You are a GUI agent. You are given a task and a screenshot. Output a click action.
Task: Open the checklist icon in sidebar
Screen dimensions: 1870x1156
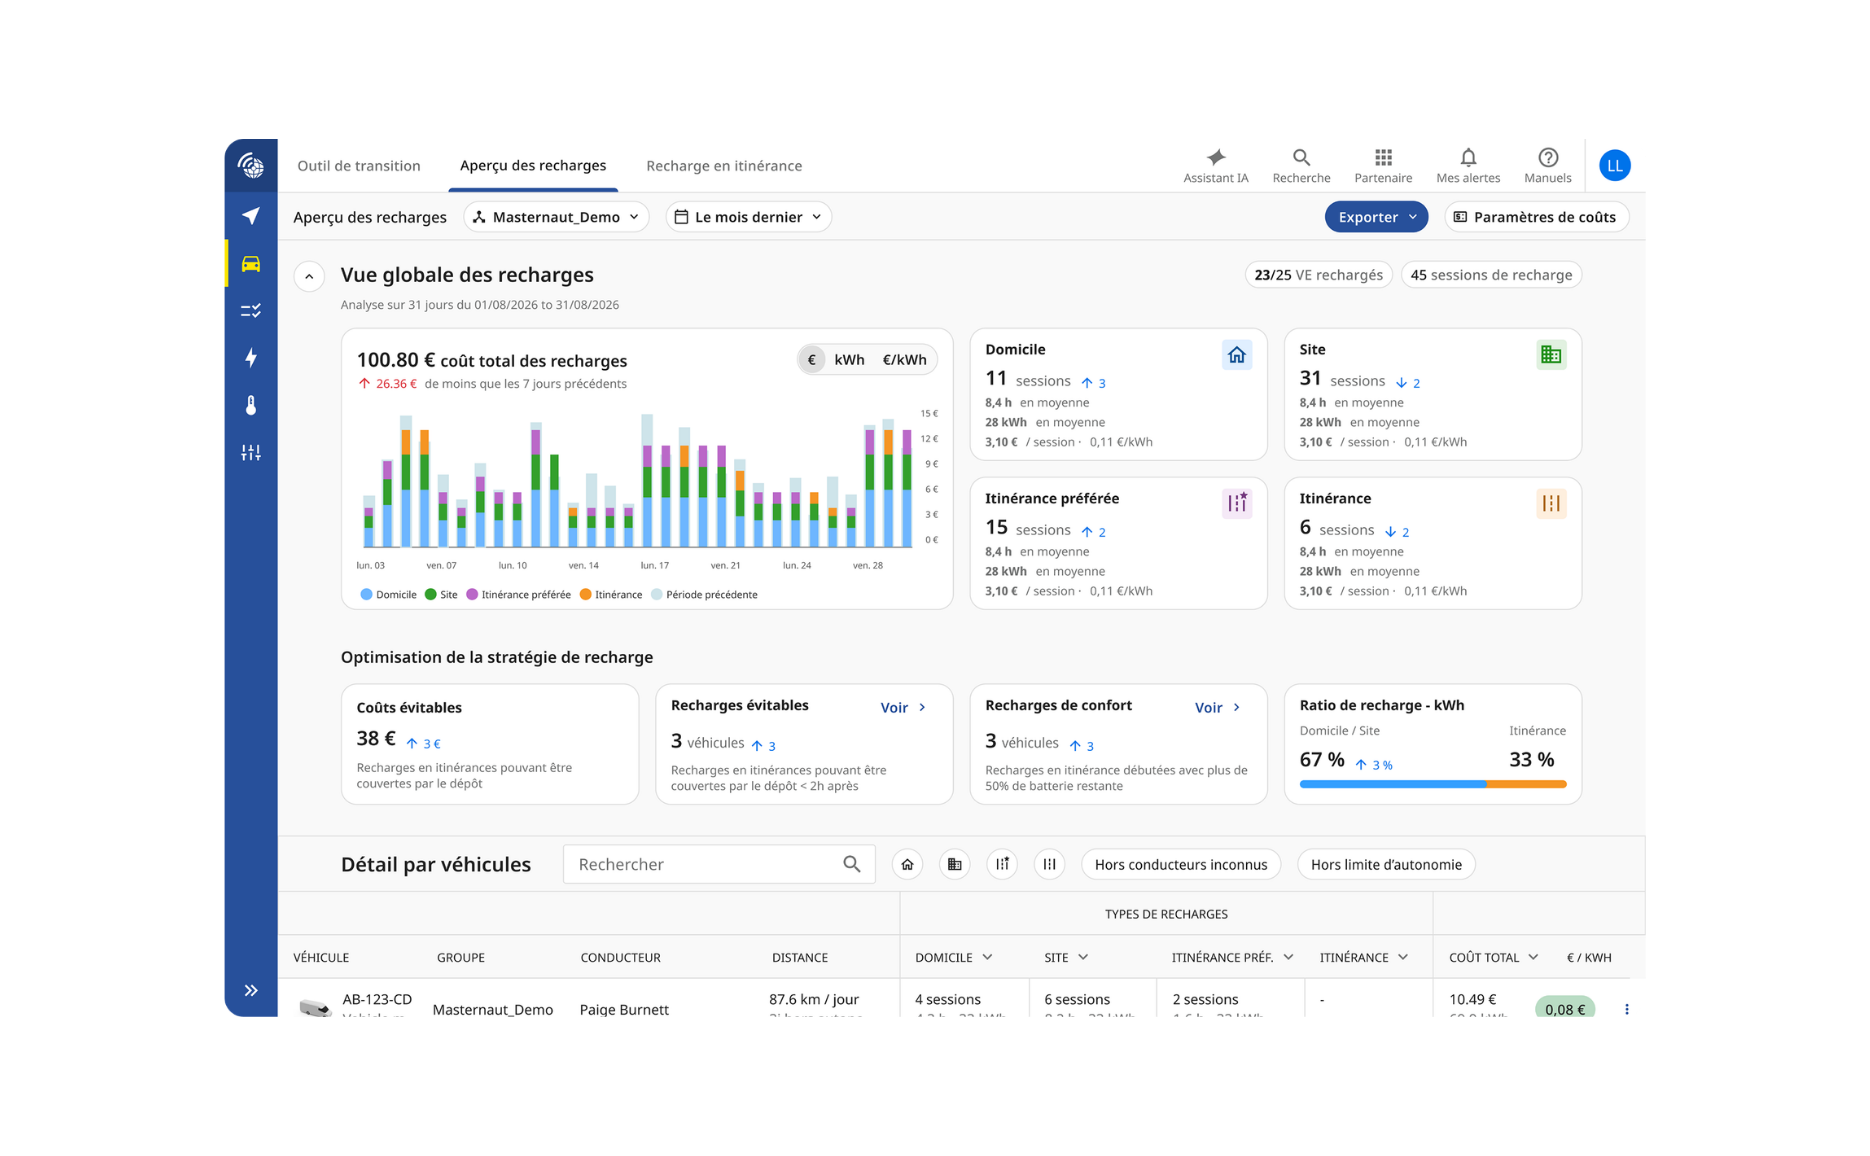tap(251, 311)
